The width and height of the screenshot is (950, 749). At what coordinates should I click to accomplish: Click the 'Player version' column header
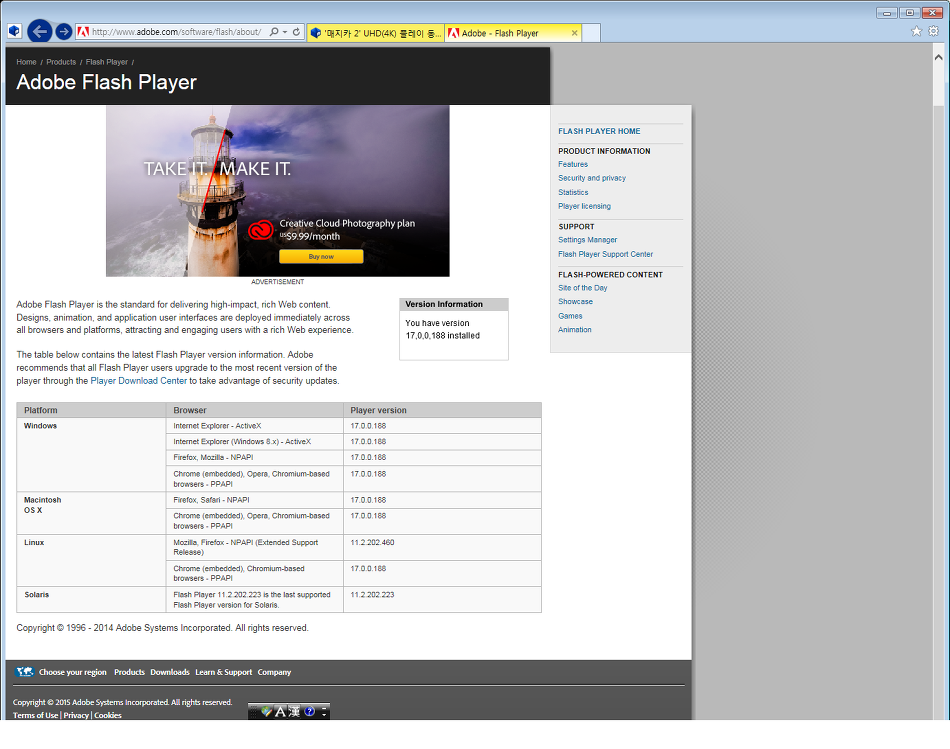[x=442, y=410]
